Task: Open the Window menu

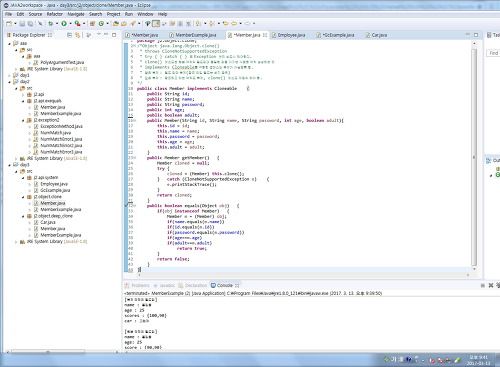Action: (x=145, y=14)
